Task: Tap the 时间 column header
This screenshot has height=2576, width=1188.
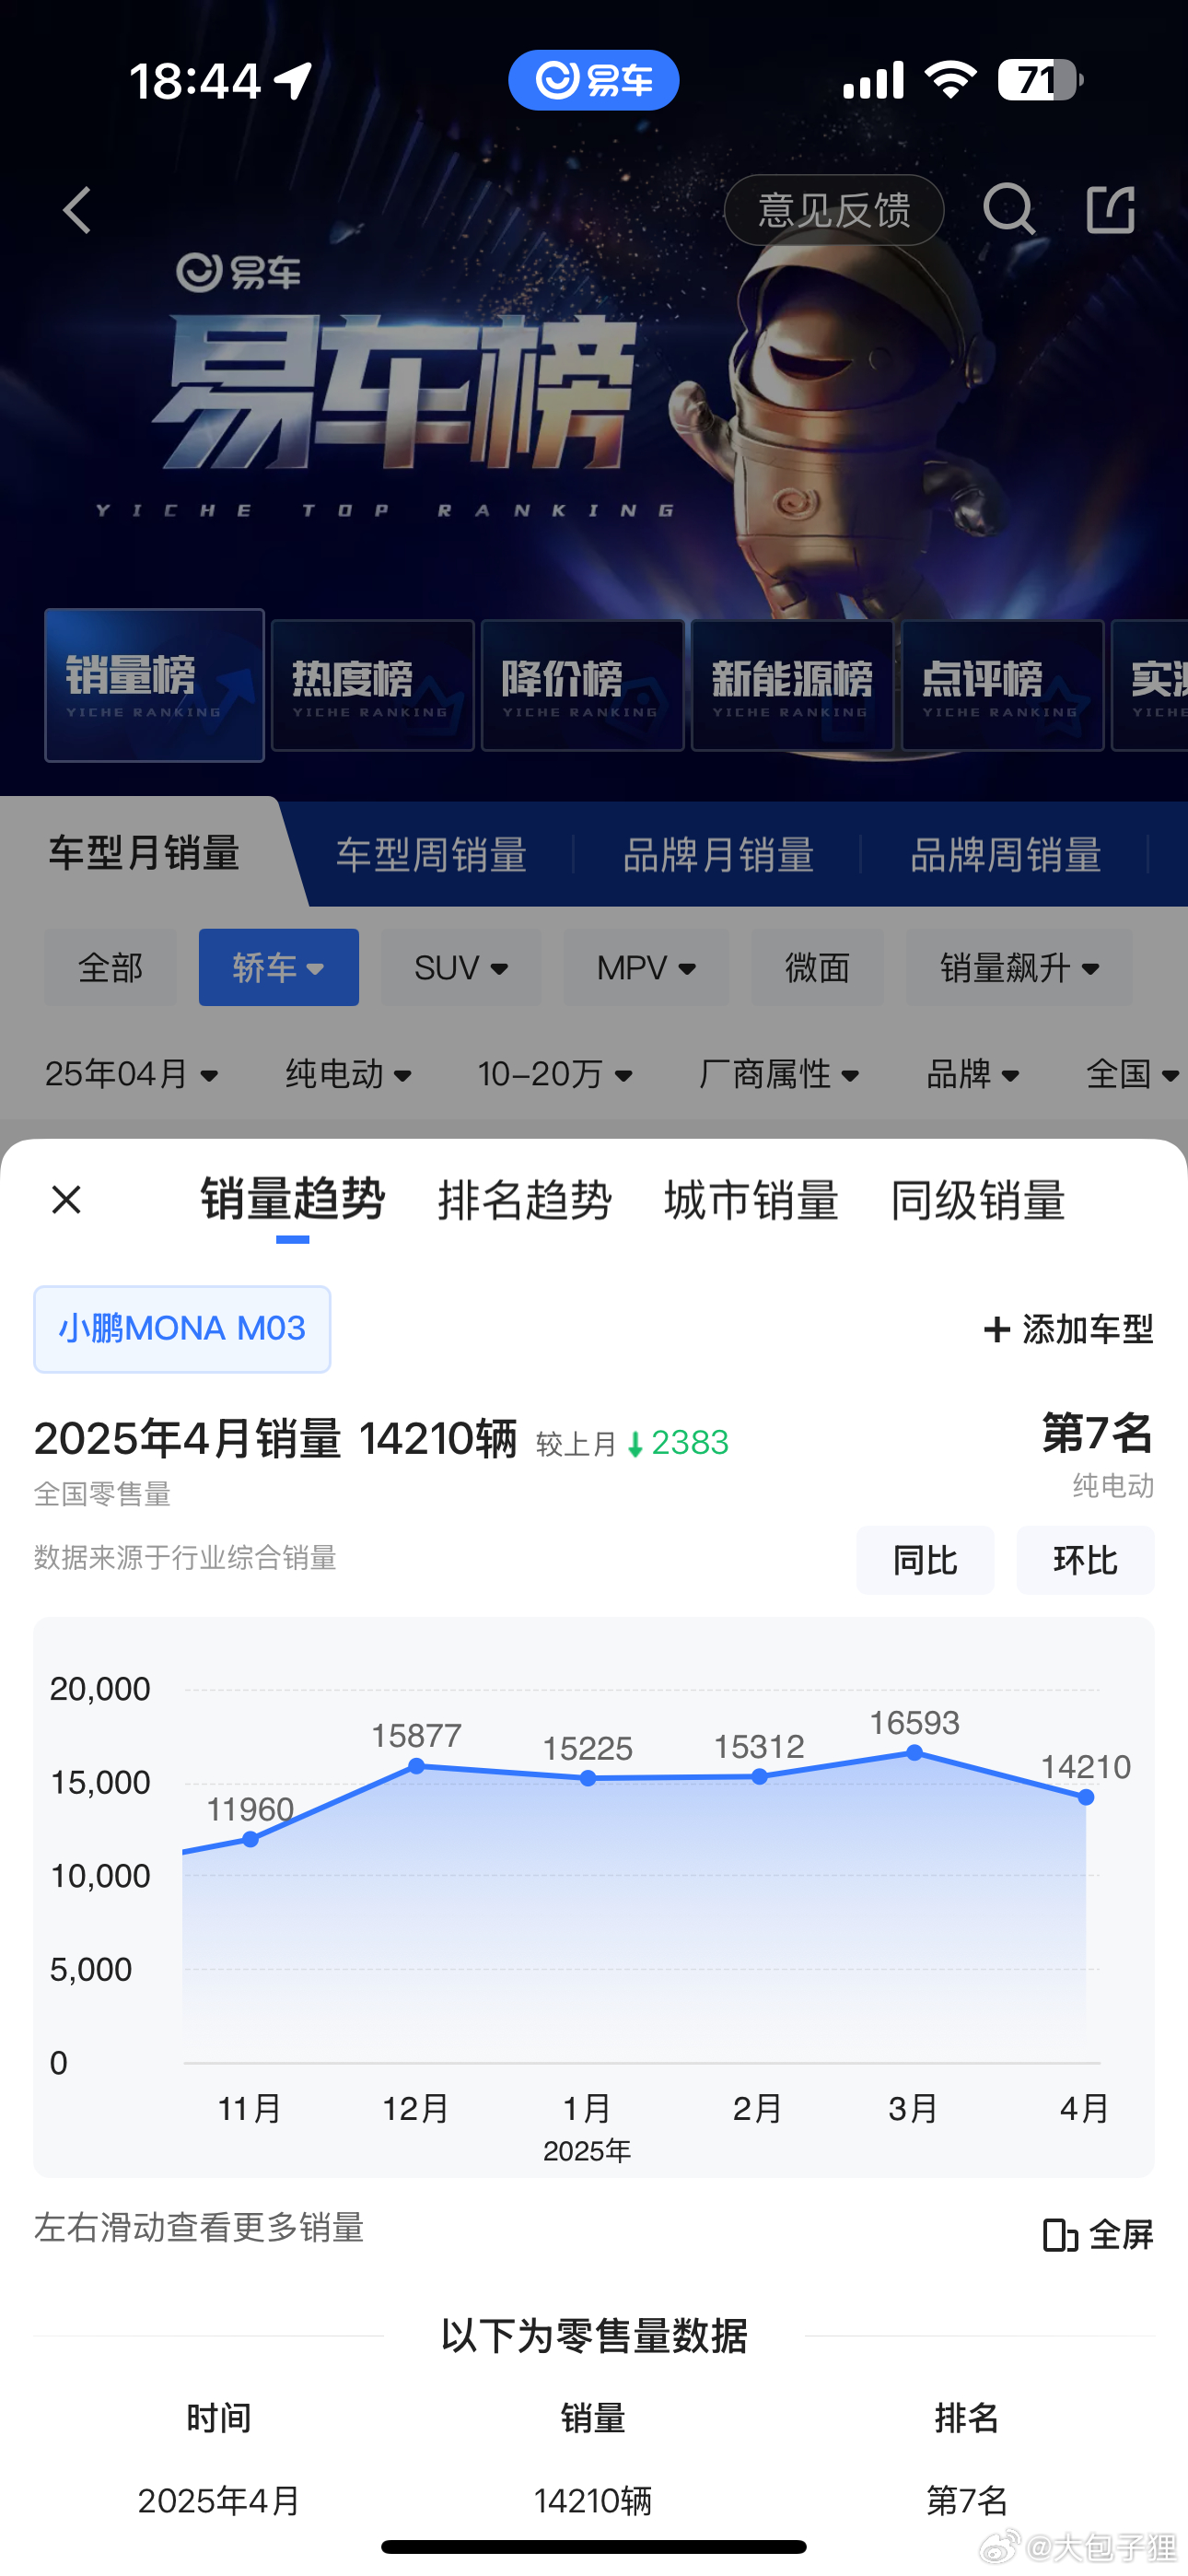Action: (x=219, y=2418)
